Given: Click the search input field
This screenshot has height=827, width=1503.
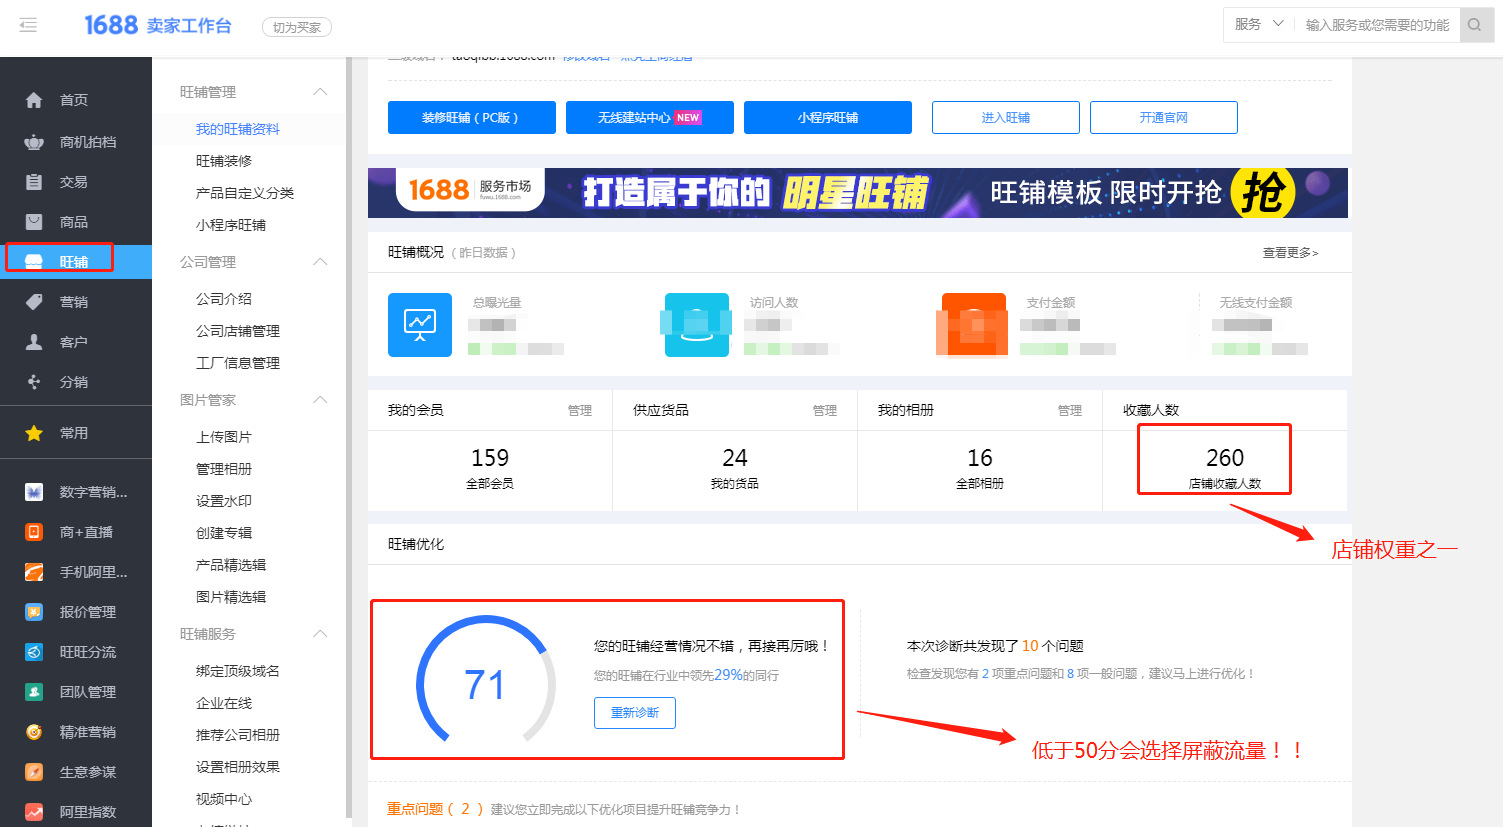Looking at the screenshot, I should point(1377,25).
